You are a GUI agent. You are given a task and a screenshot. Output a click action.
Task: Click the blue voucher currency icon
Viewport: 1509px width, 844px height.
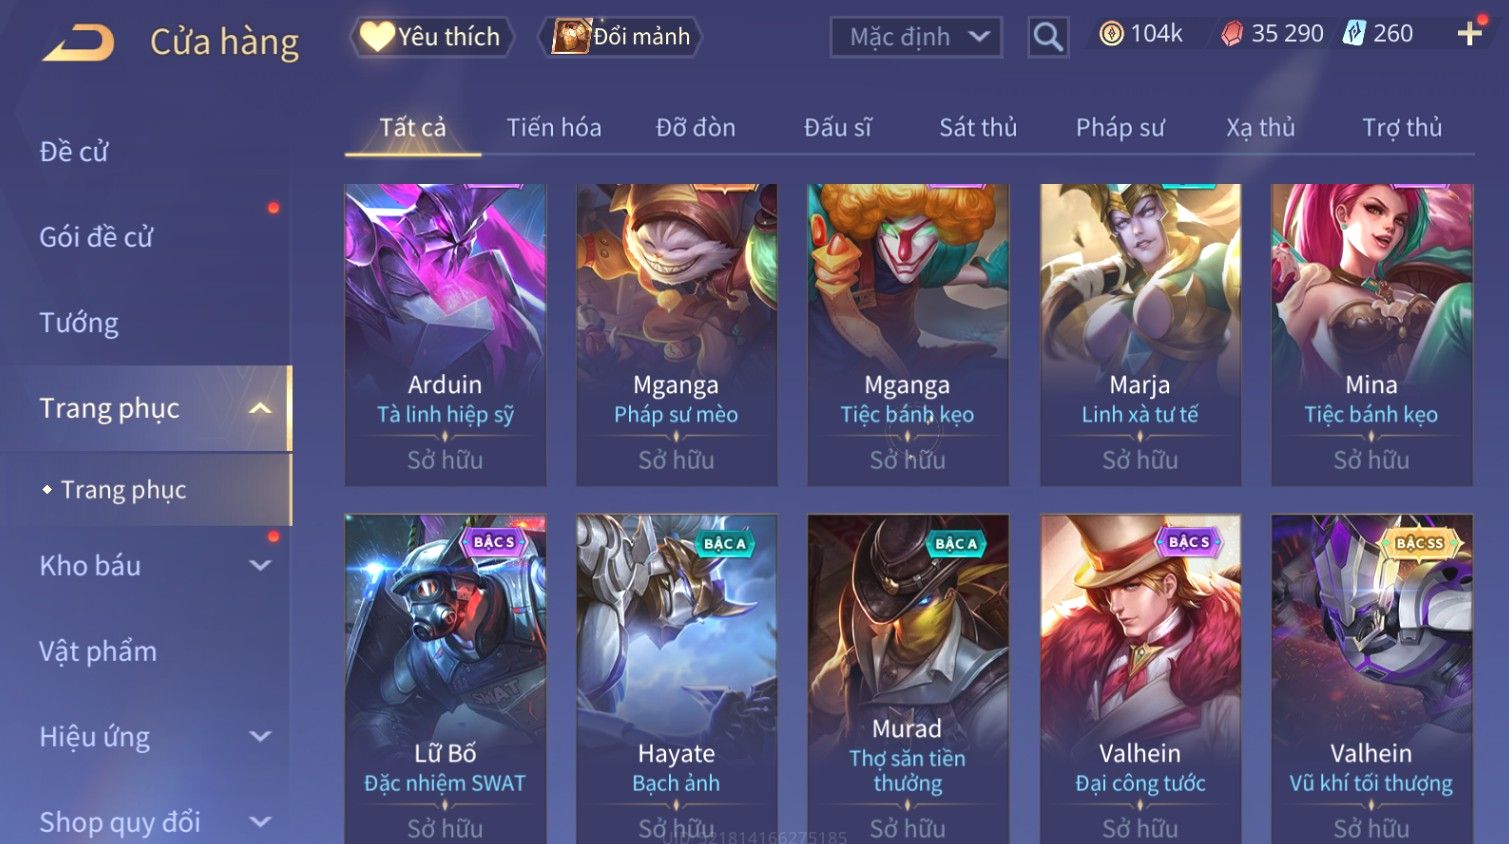1354,34
